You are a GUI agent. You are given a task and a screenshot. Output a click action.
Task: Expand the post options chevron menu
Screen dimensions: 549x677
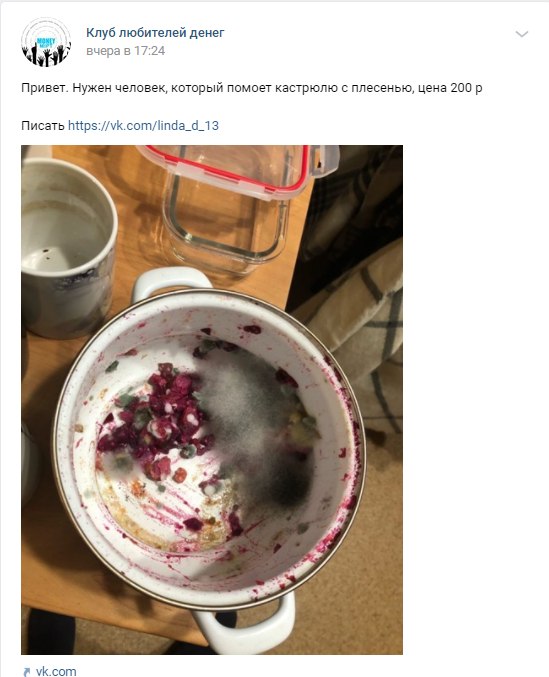[x=522, y=34]
